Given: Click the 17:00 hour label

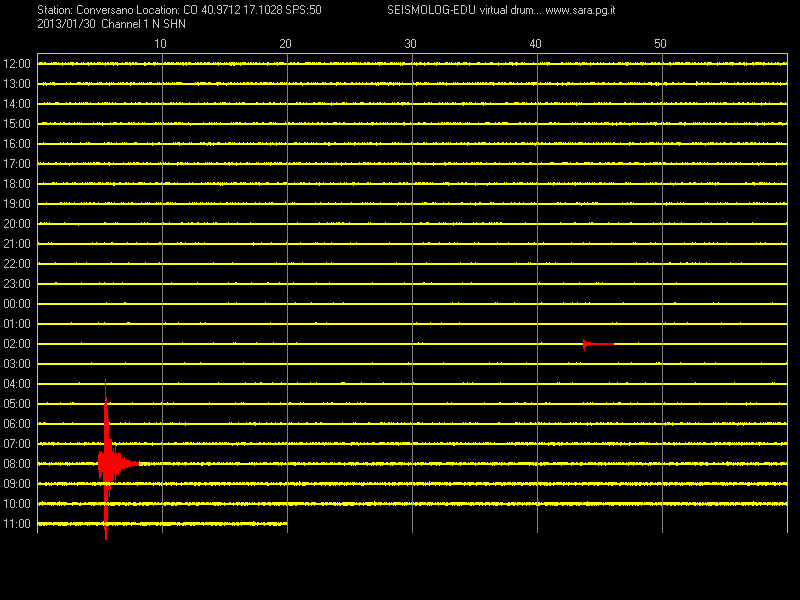Looking at the screenshot, I should tap(17, 164).
